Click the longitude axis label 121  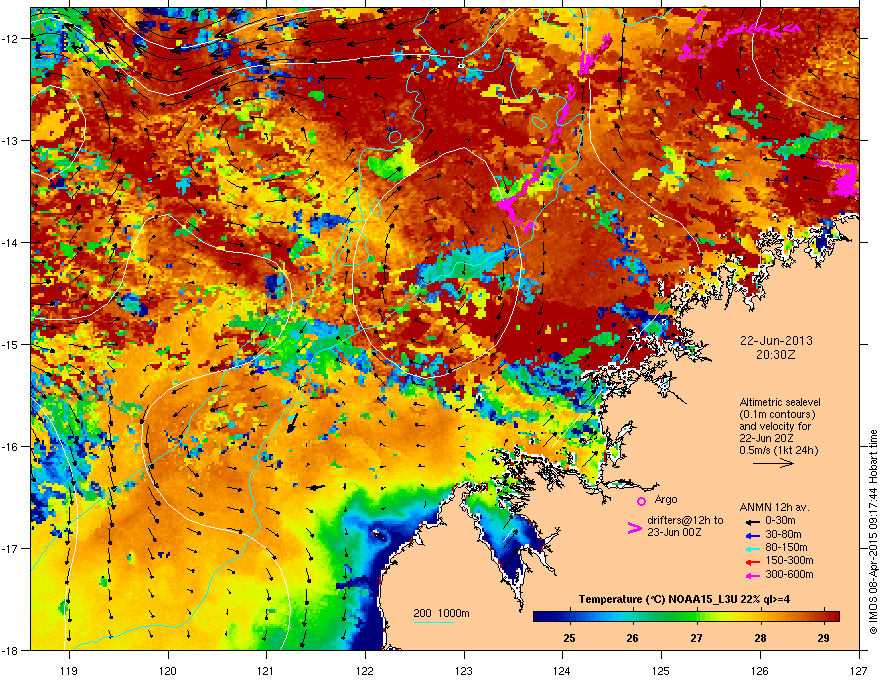pyautogui.click(x=266, y=670)
